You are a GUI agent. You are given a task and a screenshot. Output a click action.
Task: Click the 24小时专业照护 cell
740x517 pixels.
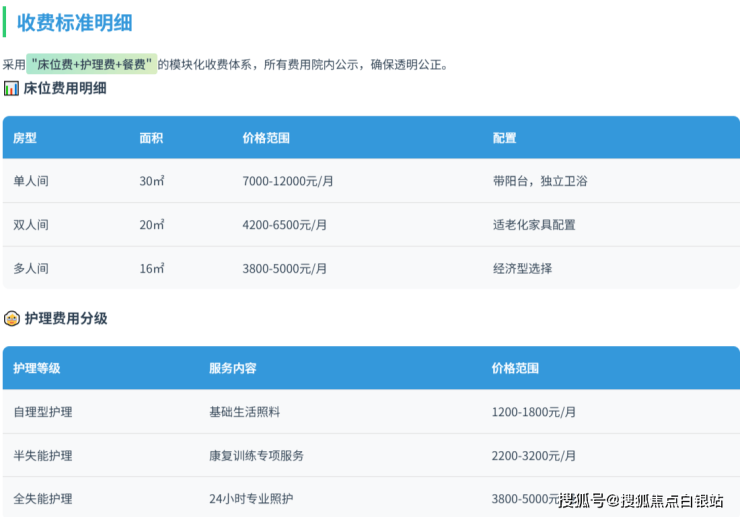pos(251,498)
